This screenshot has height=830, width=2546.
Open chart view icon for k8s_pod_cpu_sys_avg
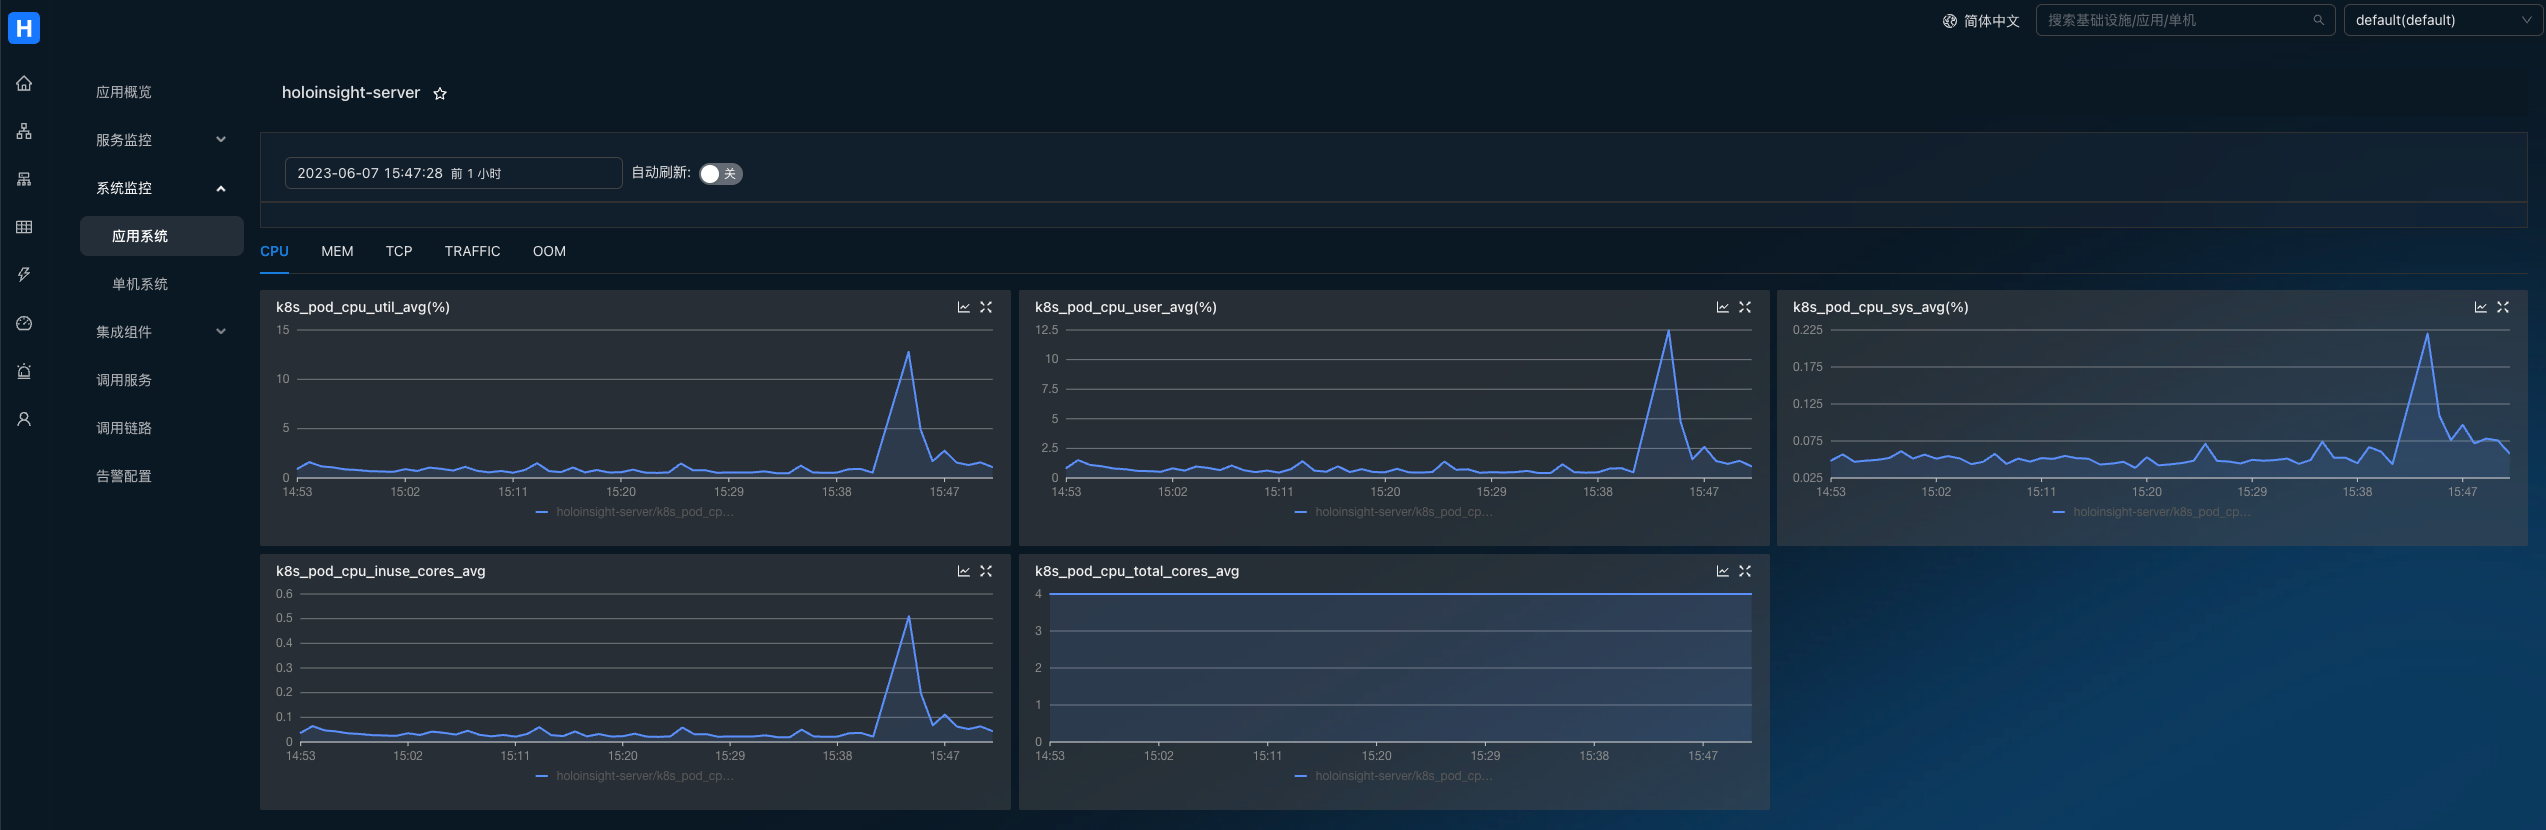(2480, 307)
